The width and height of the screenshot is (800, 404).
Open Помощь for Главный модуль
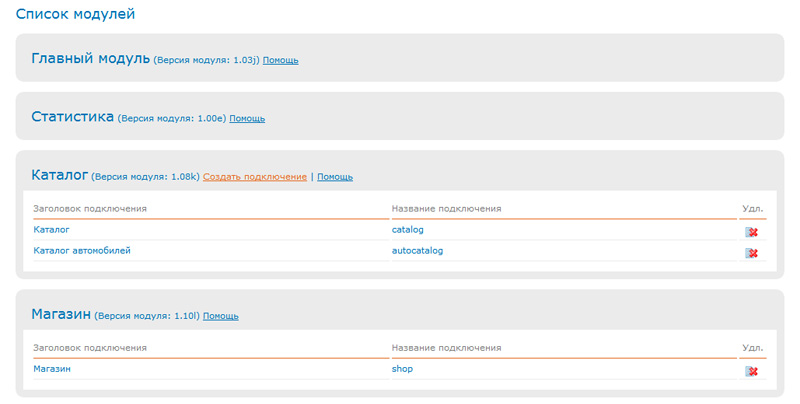pyautogui.click(x=280, y=60)
